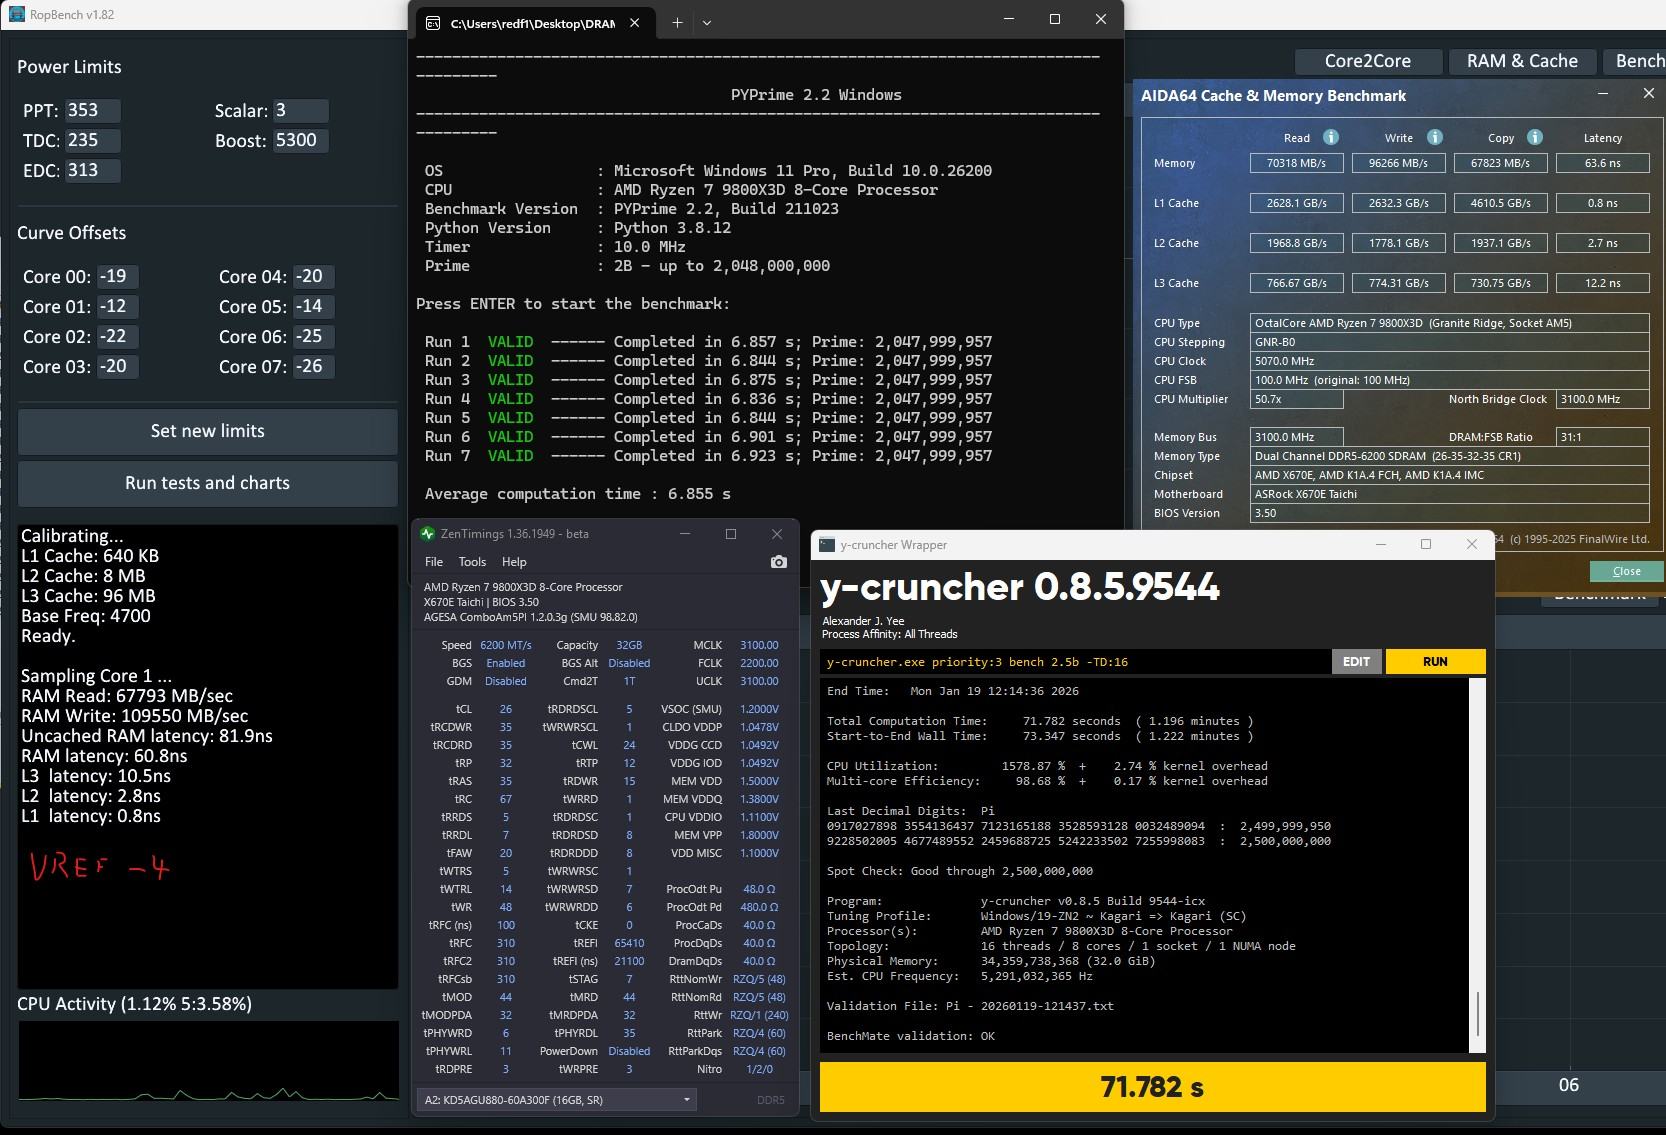Minimize the ZenTimings window
Image resolution: width=1666 pixels, height=1135 pixels.
(685, 534)
